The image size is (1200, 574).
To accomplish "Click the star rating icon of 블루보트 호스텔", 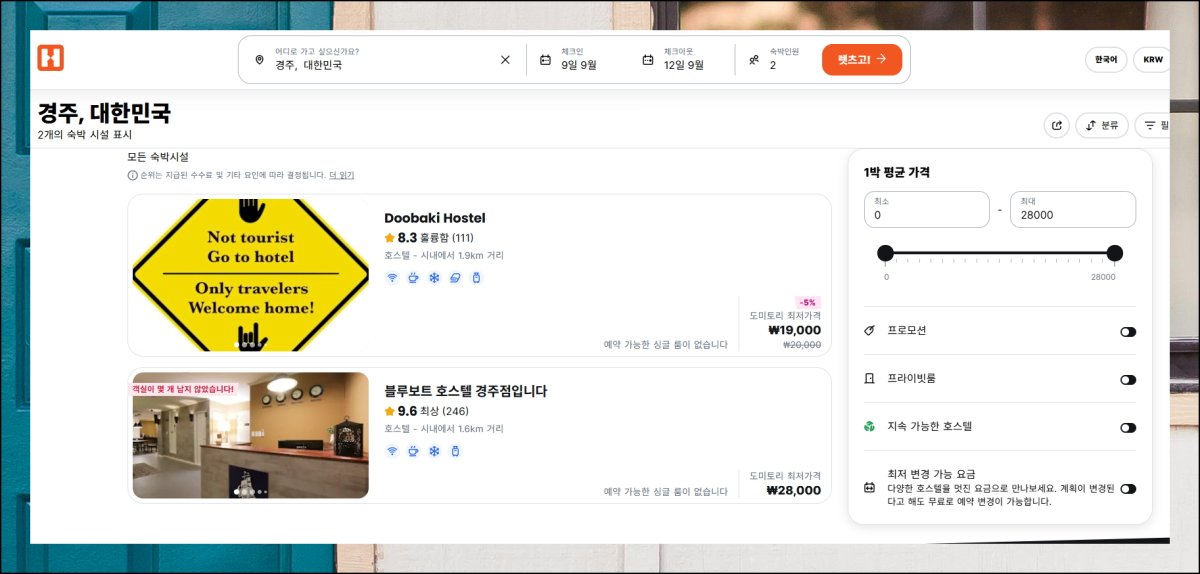I will [390, 411].
